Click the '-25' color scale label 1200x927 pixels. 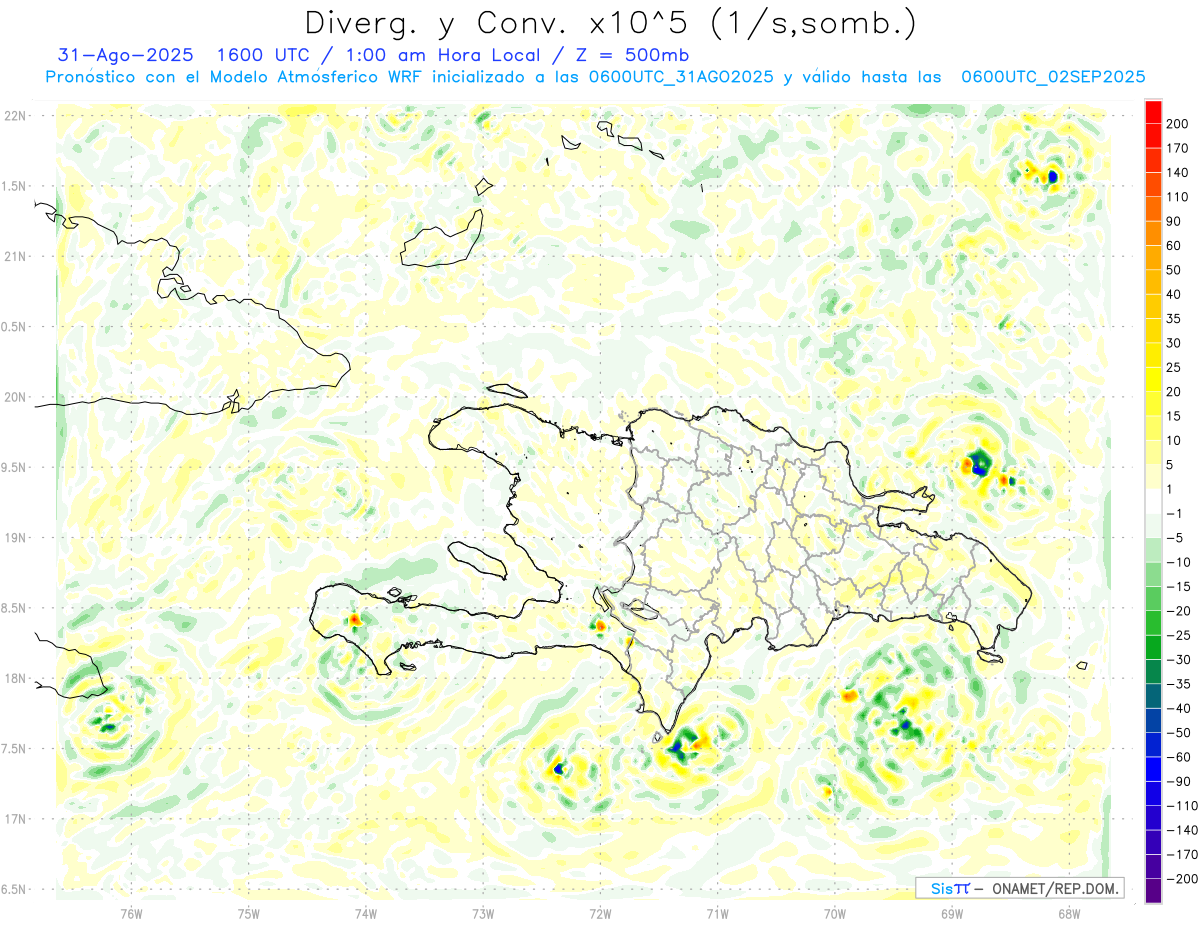1178,635
